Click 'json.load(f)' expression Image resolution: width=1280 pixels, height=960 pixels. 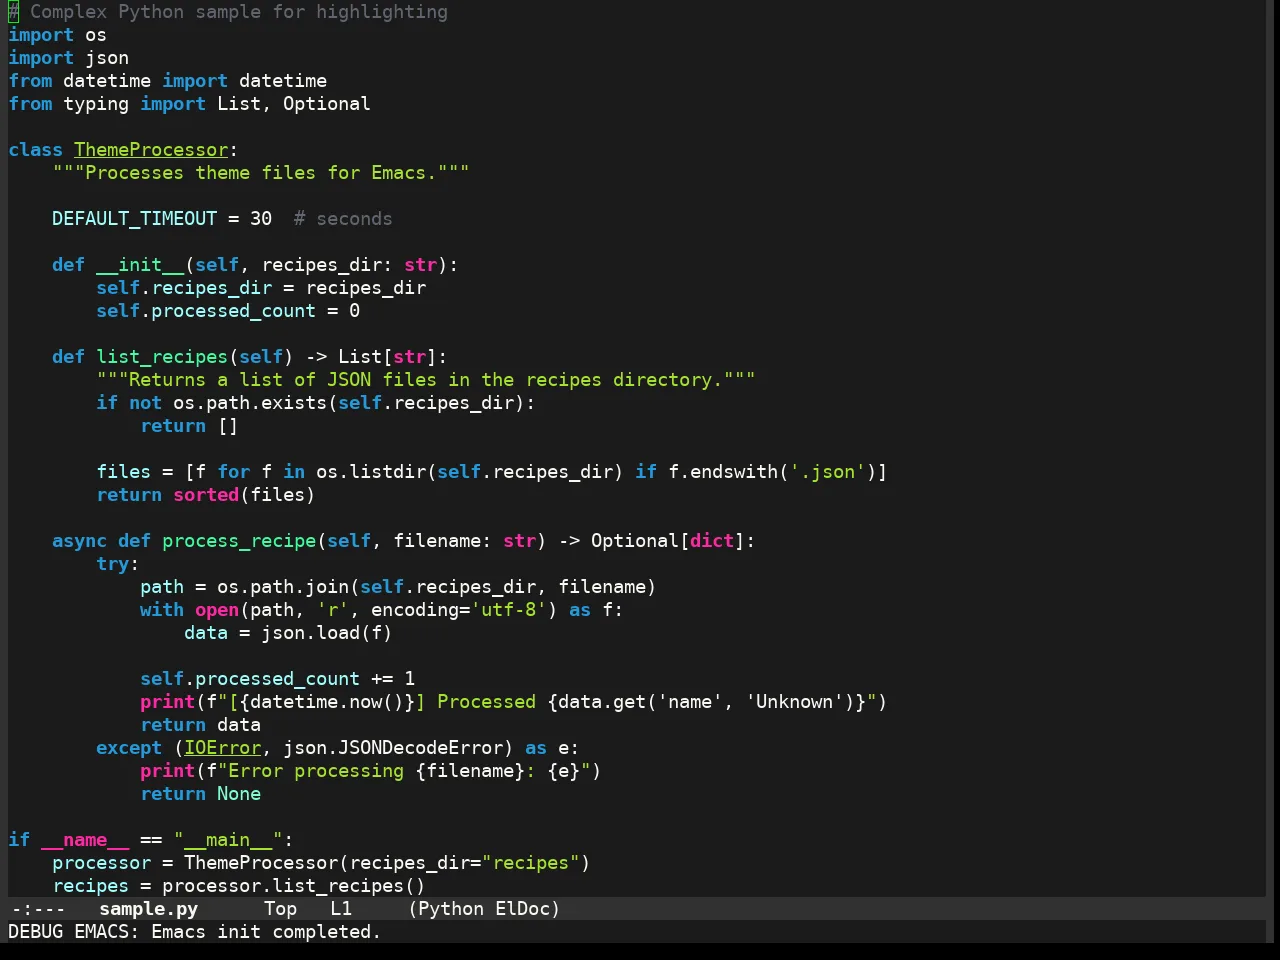327,633
